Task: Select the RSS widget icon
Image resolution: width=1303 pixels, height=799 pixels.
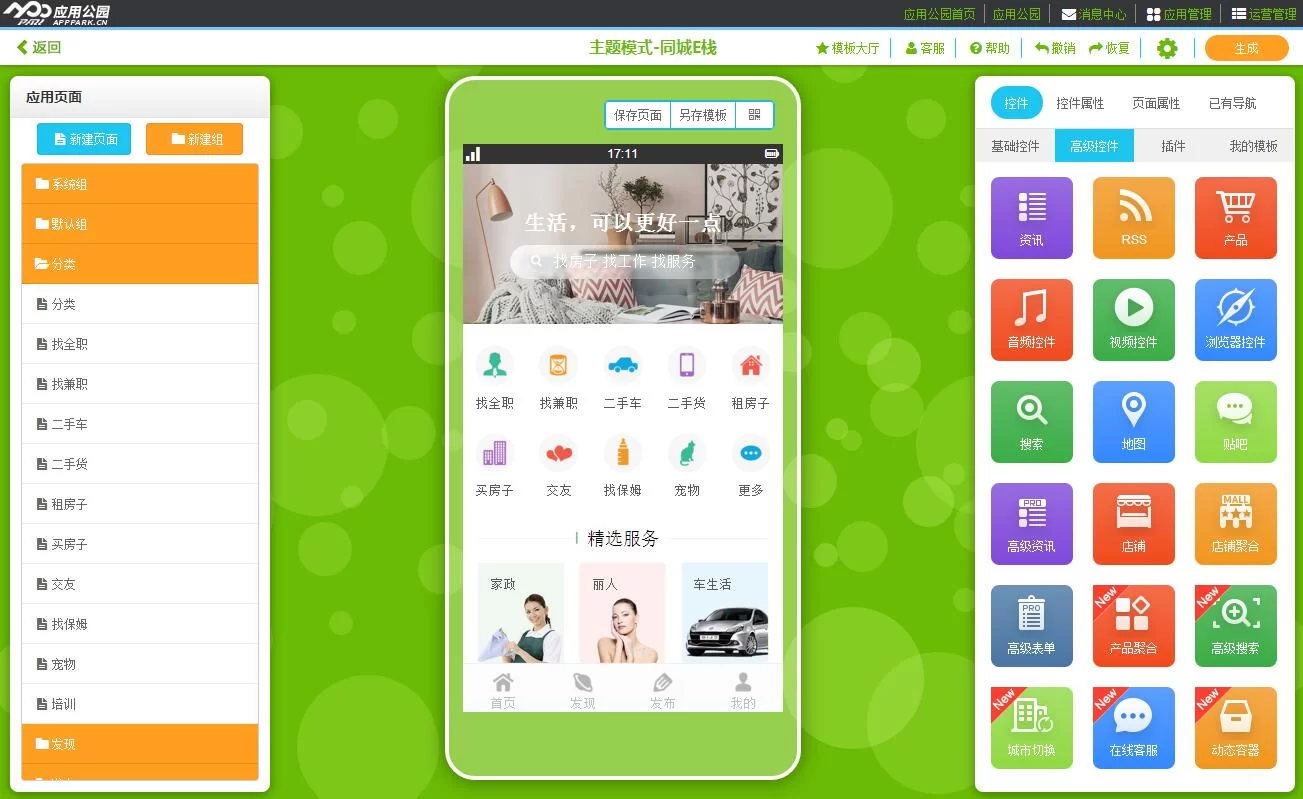Action: 1133,218
